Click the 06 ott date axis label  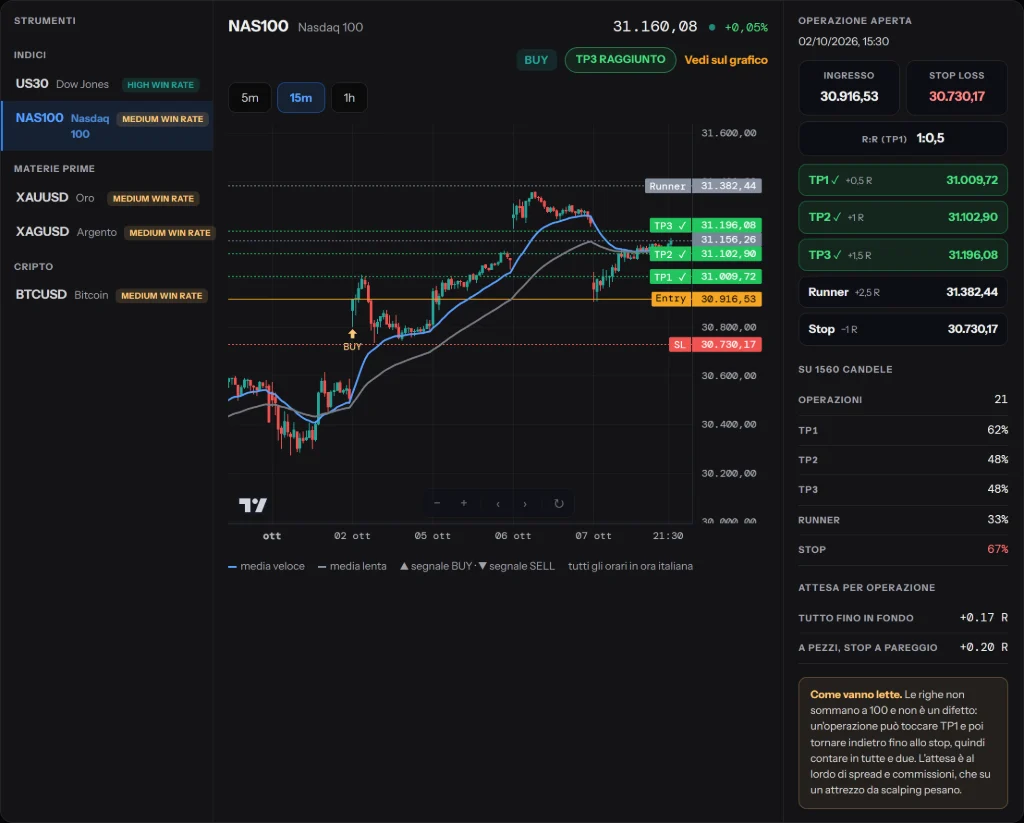513,536
